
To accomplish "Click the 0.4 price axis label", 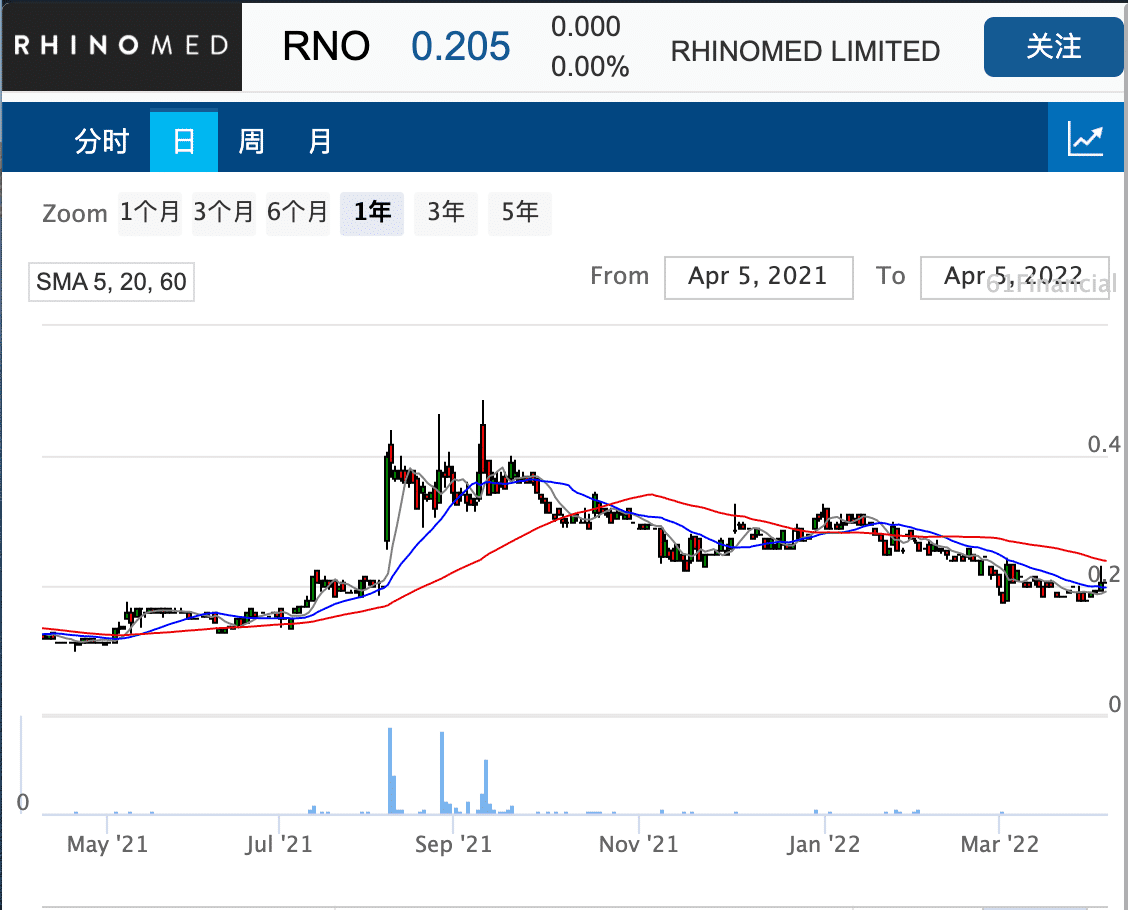I will pos(1104,445).
